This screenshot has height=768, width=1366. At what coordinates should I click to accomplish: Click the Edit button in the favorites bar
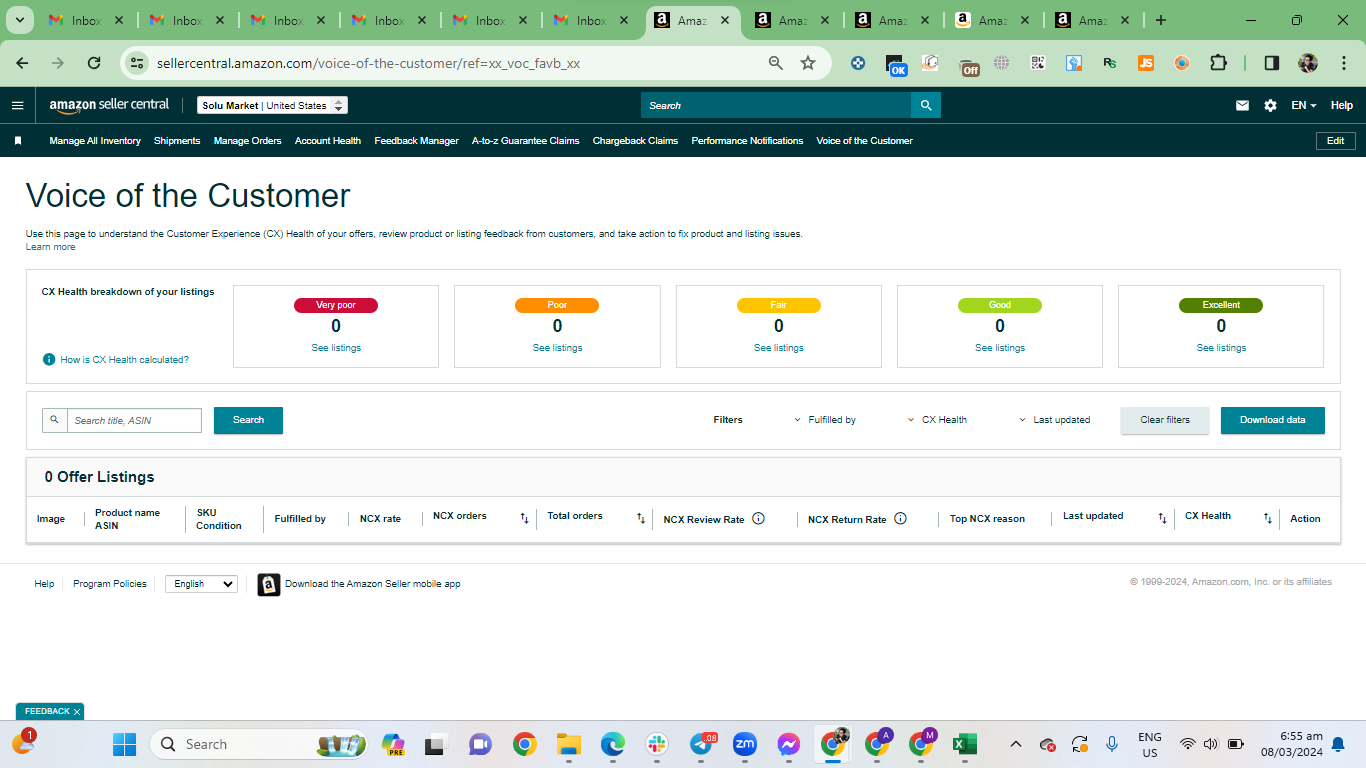1335,141
